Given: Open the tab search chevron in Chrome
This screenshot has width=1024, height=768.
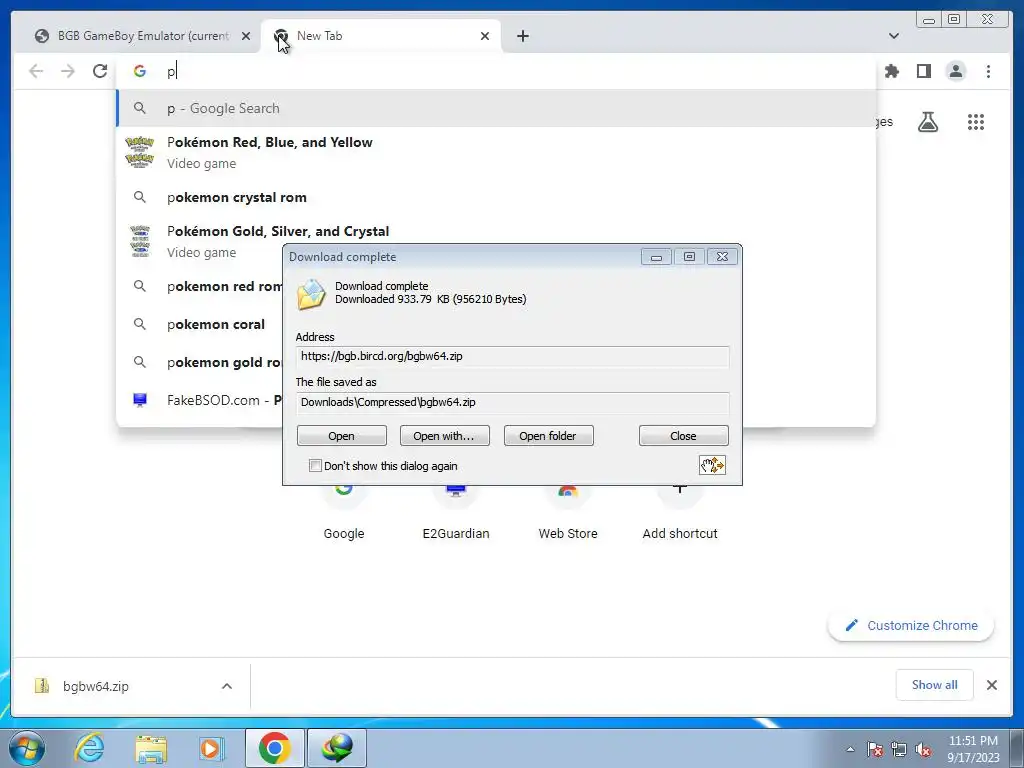Looking at the screenshot, I should pyautogui.click(x=893, y=36).
